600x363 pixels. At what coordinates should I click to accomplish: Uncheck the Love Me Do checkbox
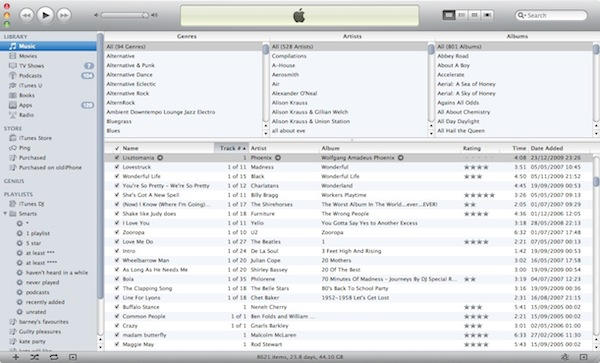117,242
